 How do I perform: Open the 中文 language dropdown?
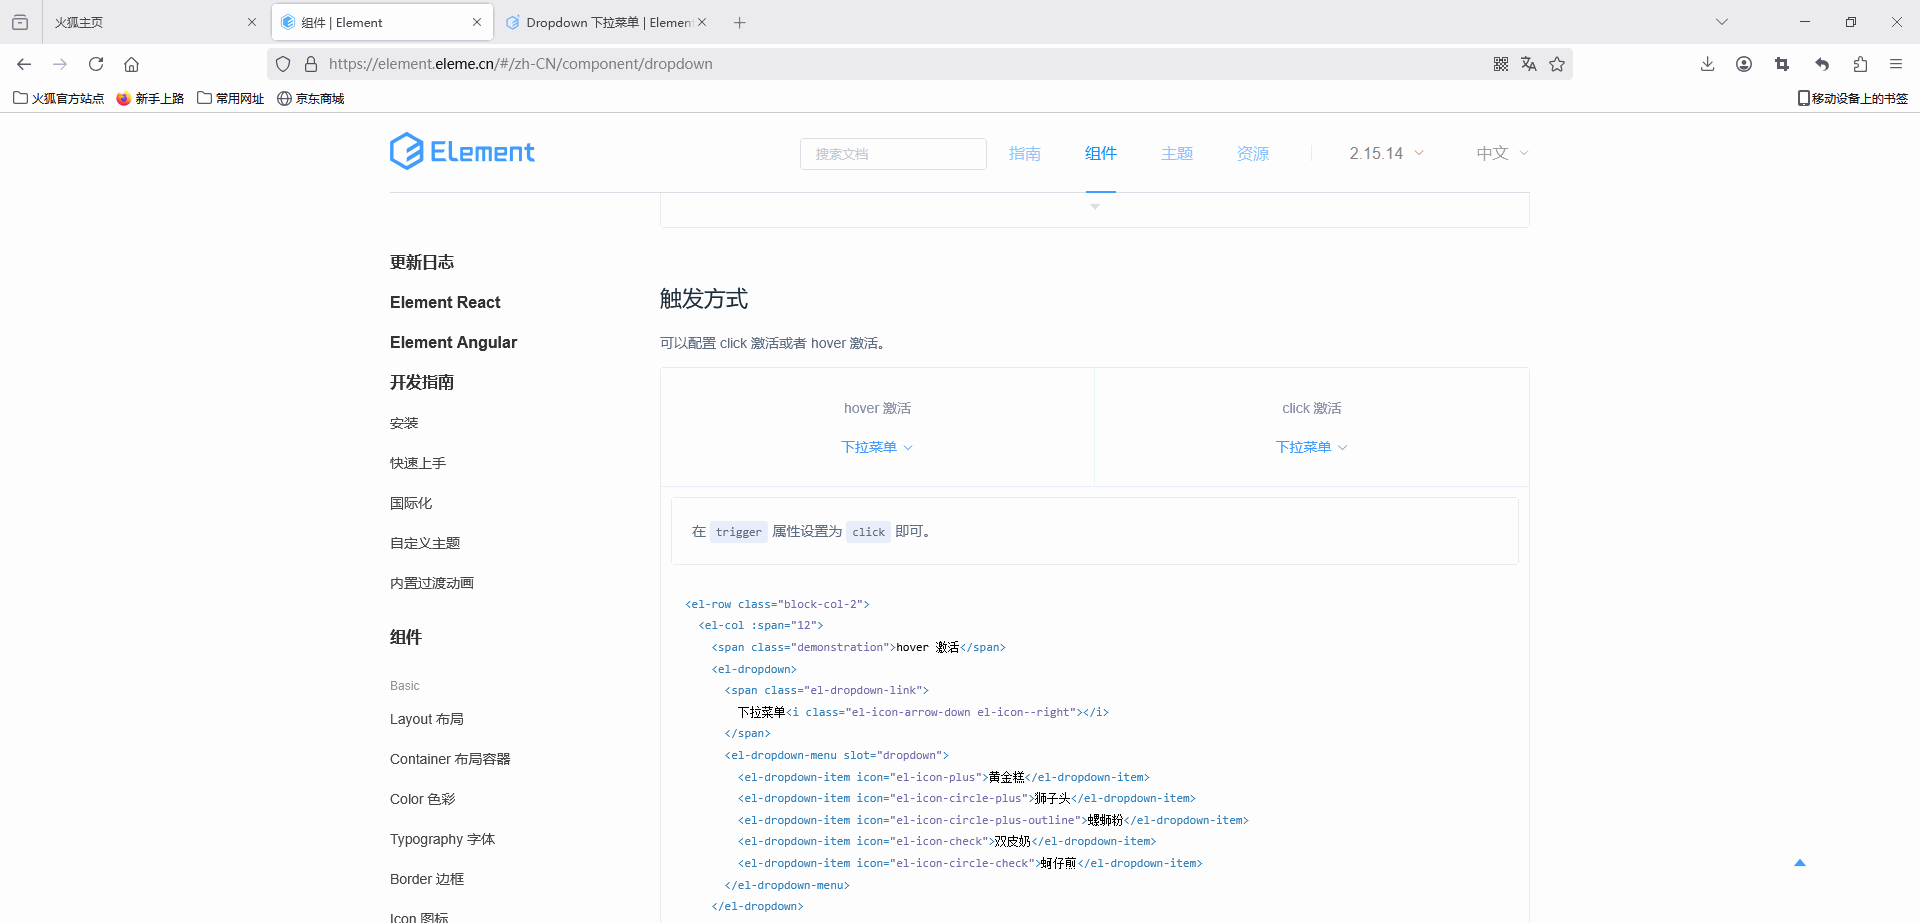[1503, 153]
